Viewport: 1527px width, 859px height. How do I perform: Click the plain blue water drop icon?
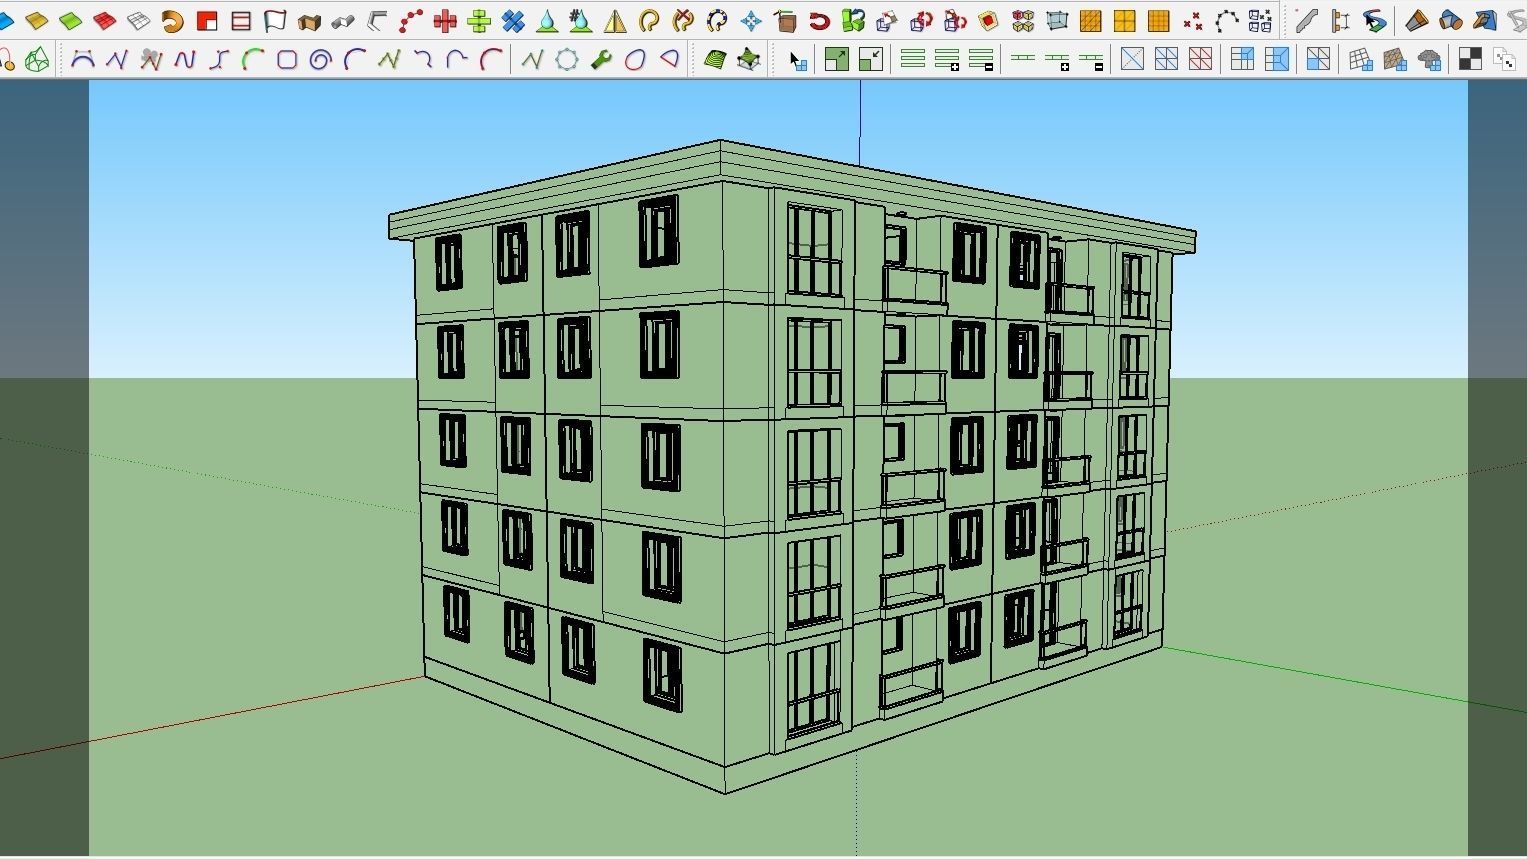point(547,21)
